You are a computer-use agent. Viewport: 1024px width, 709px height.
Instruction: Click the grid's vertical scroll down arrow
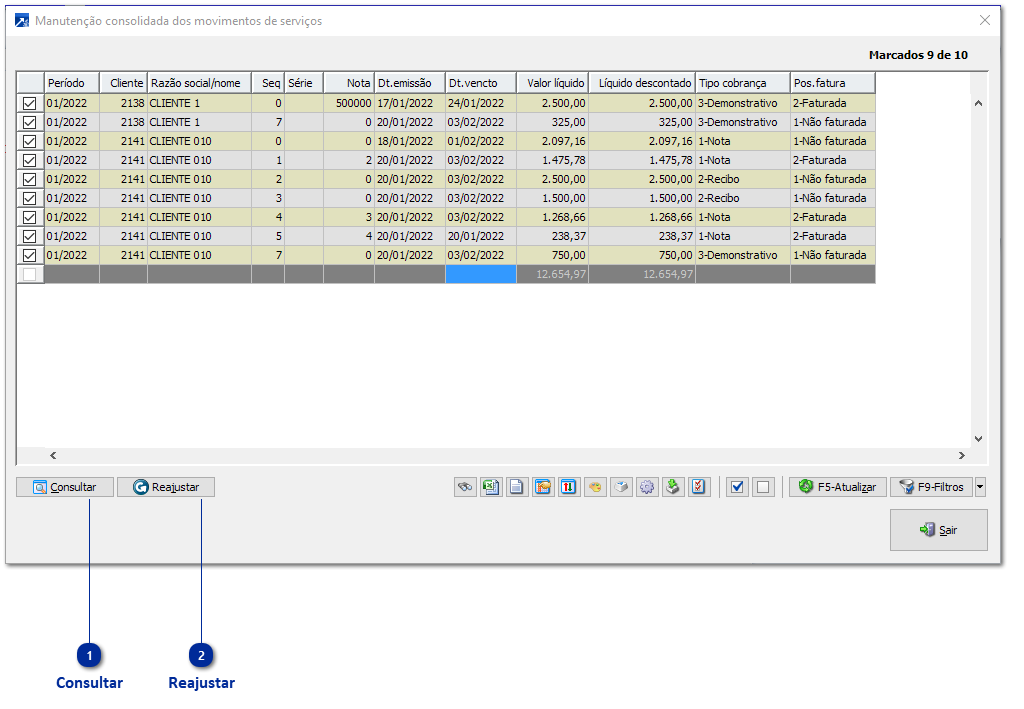click(x=978, y=439)
